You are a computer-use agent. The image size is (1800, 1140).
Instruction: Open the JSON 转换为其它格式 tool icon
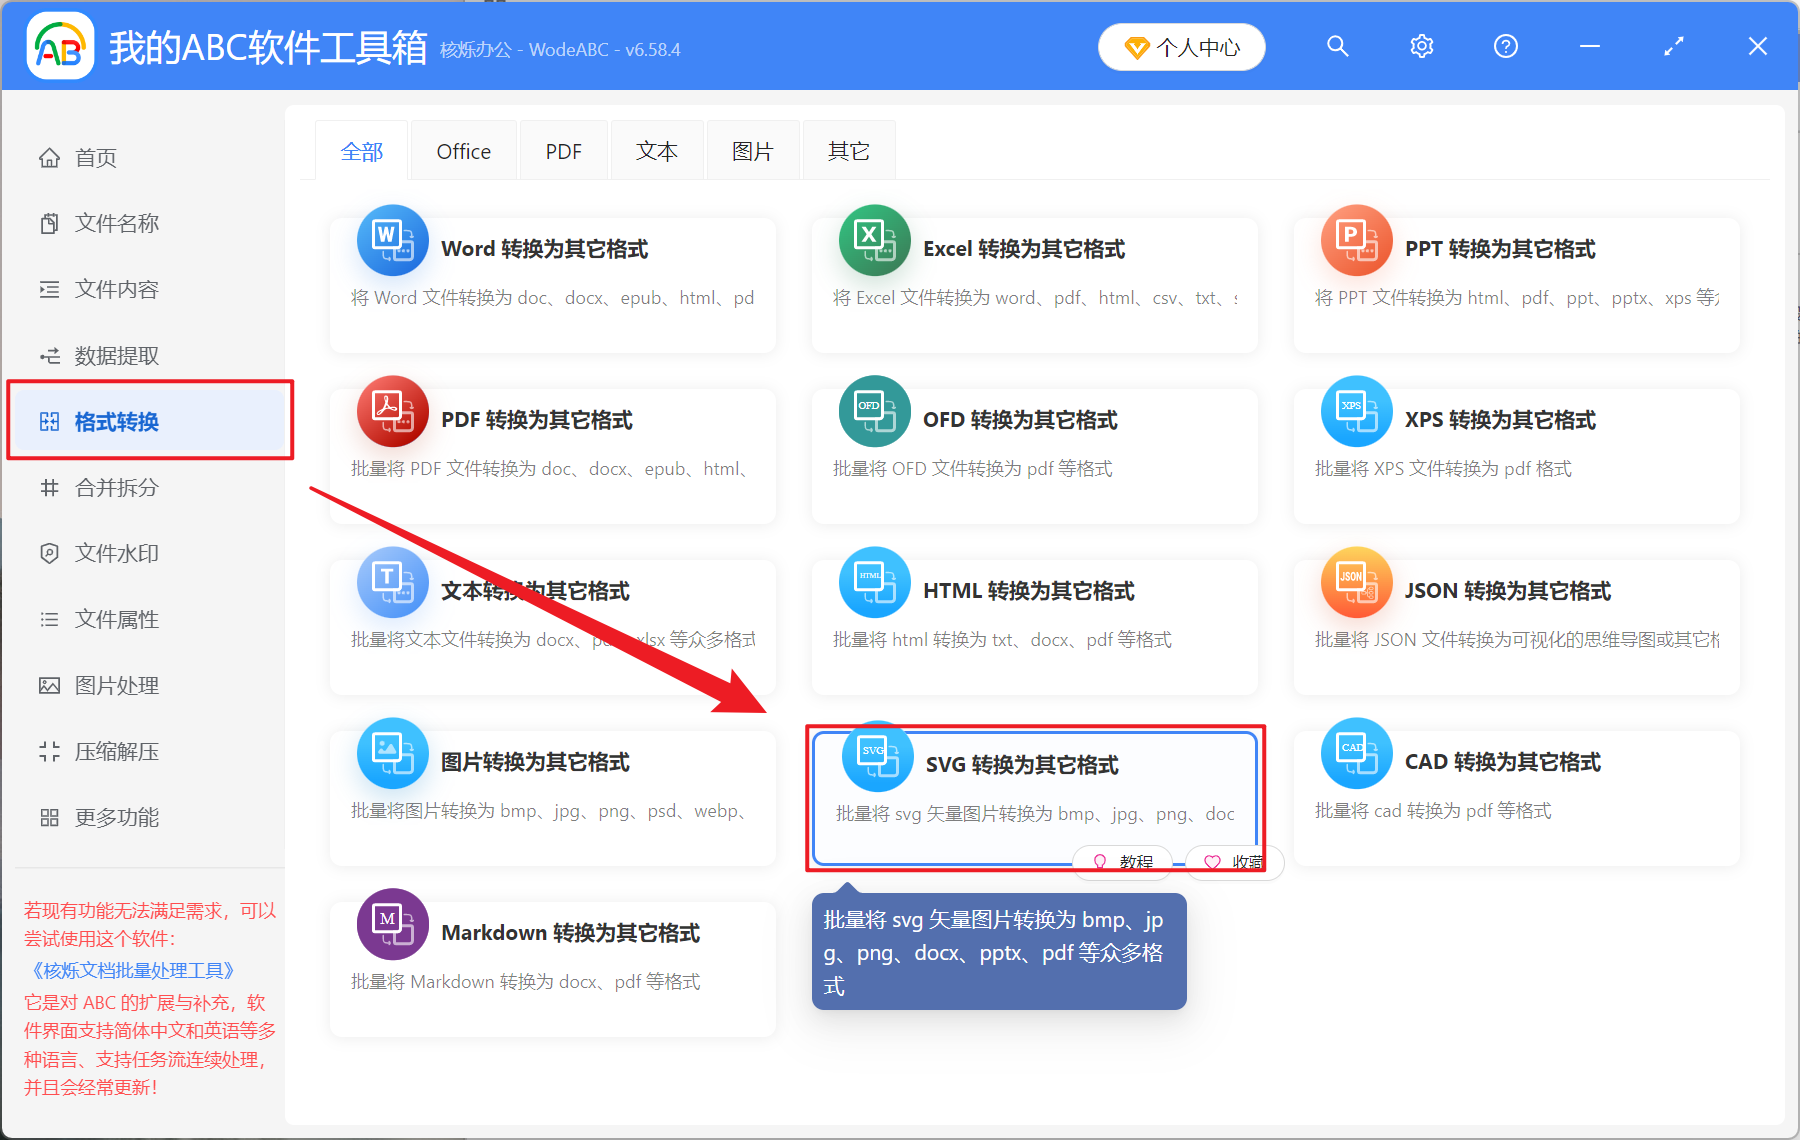click(x=1356, y=582)
